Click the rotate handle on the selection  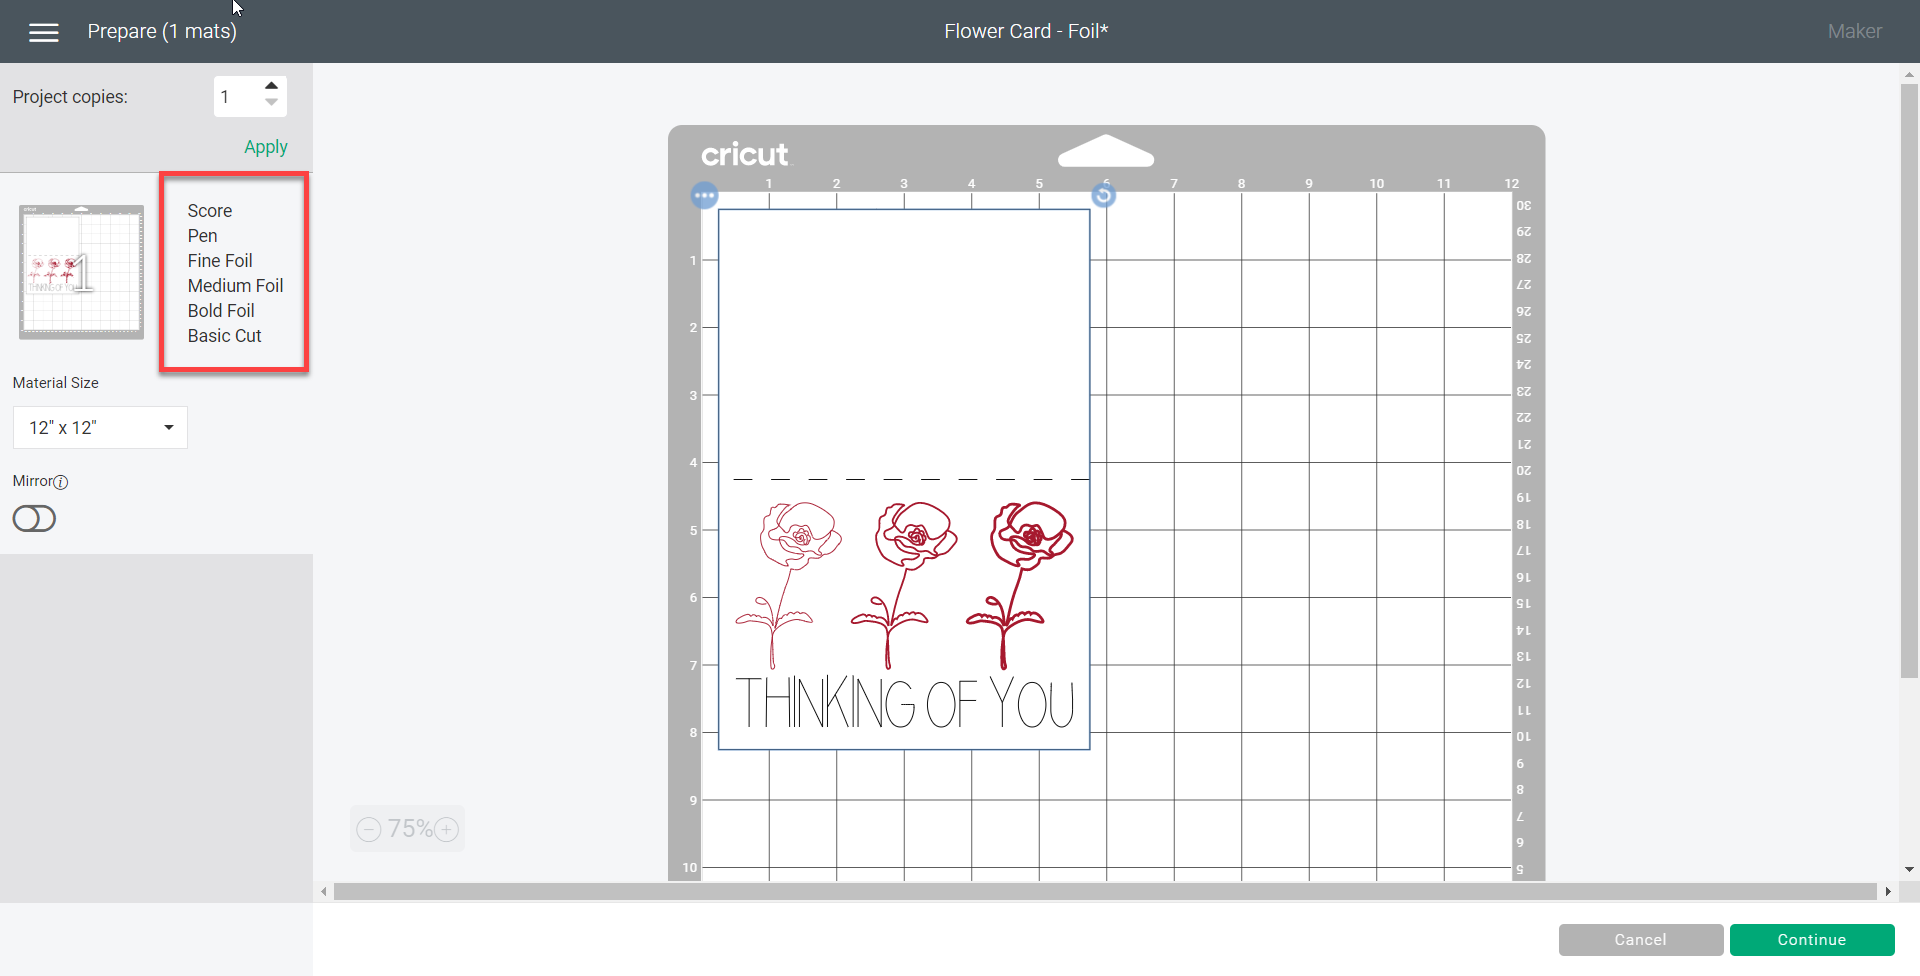pos(1104,195)
